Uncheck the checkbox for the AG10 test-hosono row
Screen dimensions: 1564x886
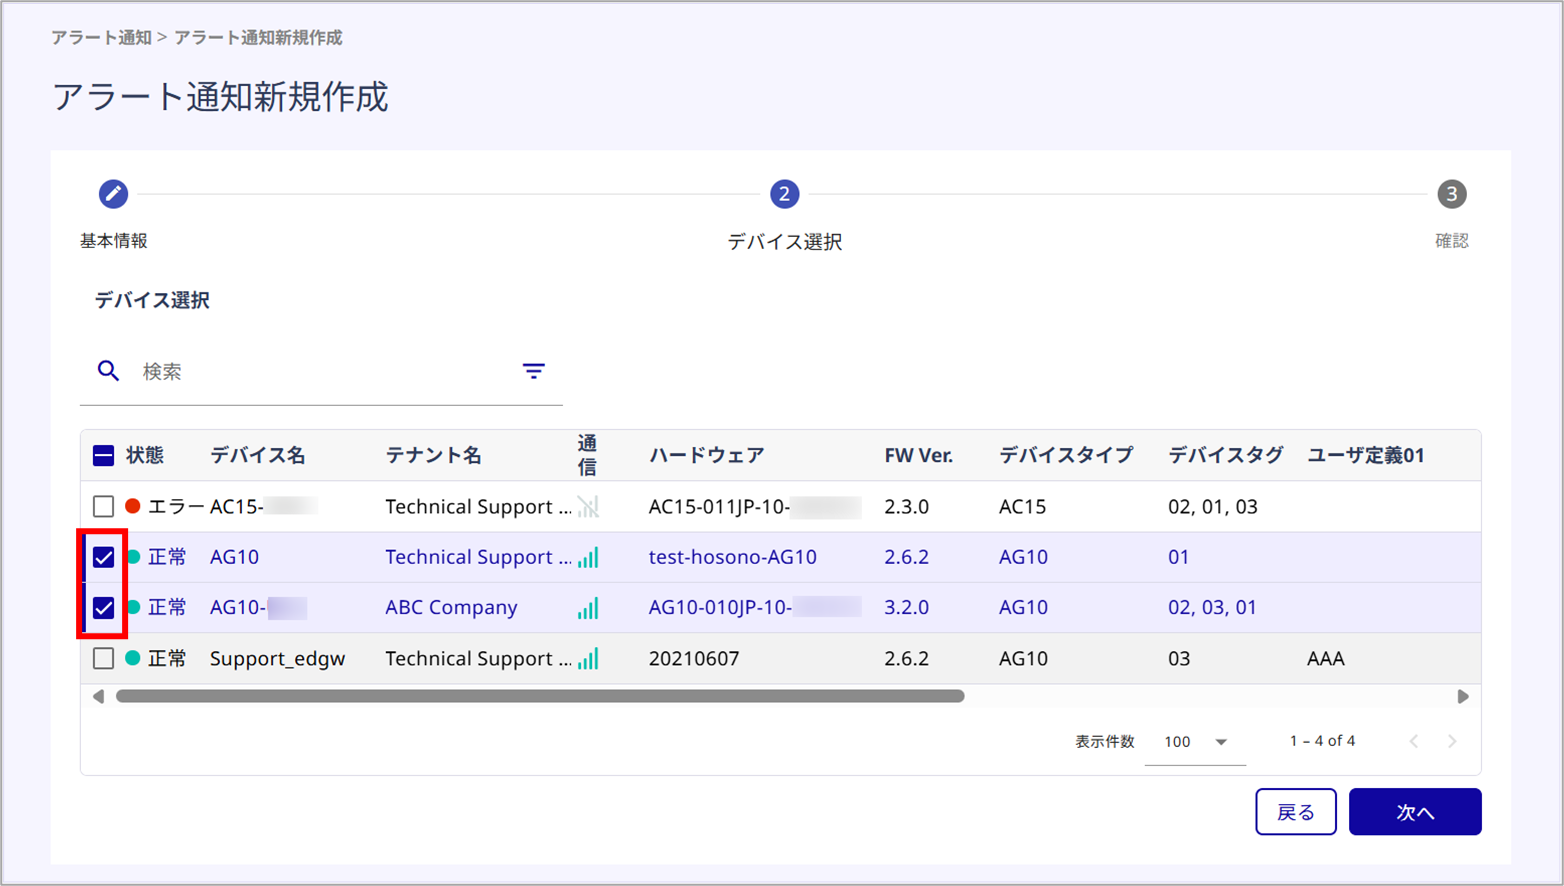[103, 557]
